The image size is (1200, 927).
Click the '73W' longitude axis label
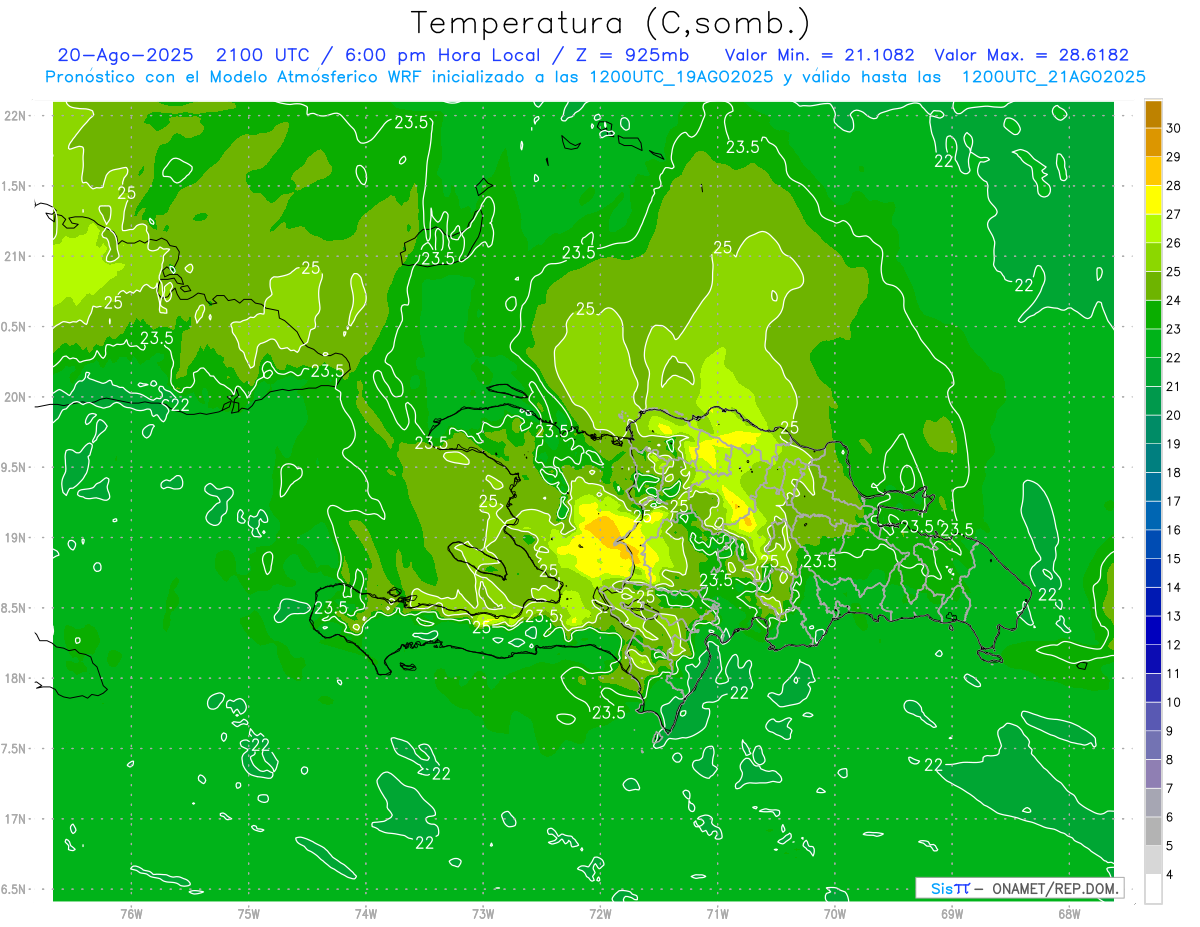pyautogui.click(x=483, y=914)
